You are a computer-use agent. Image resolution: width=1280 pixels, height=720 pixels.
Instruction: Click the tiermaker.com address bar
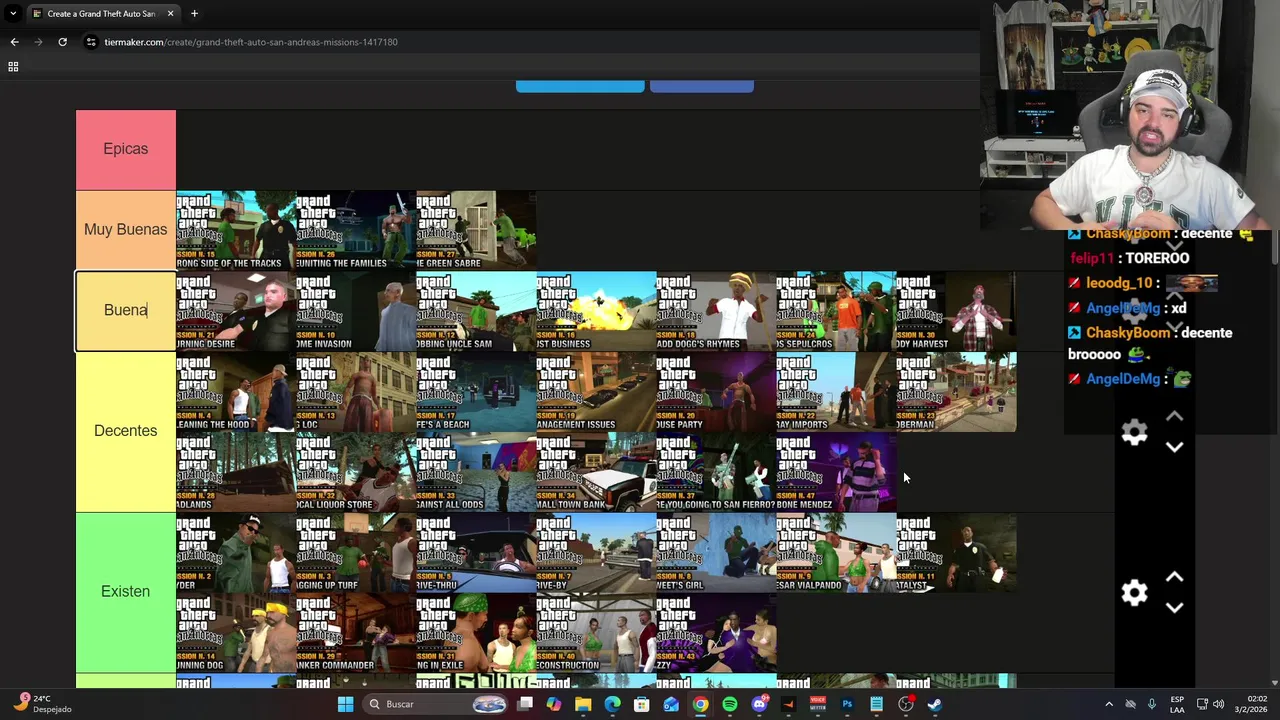pos(530,42)
